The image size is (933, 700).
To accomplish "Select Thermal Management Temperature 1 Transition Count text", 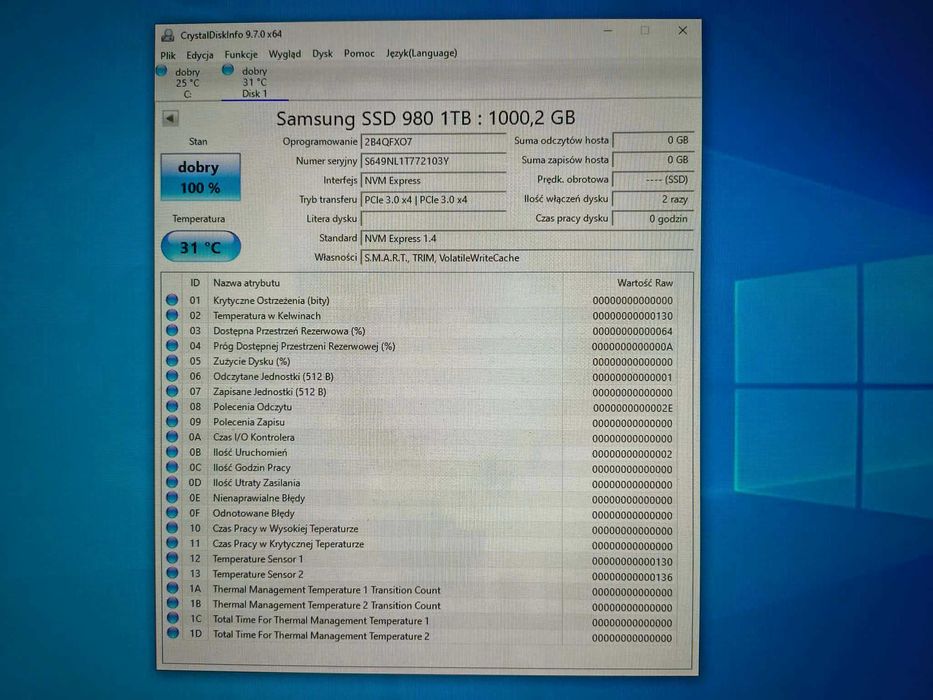I will coord(327,590).
